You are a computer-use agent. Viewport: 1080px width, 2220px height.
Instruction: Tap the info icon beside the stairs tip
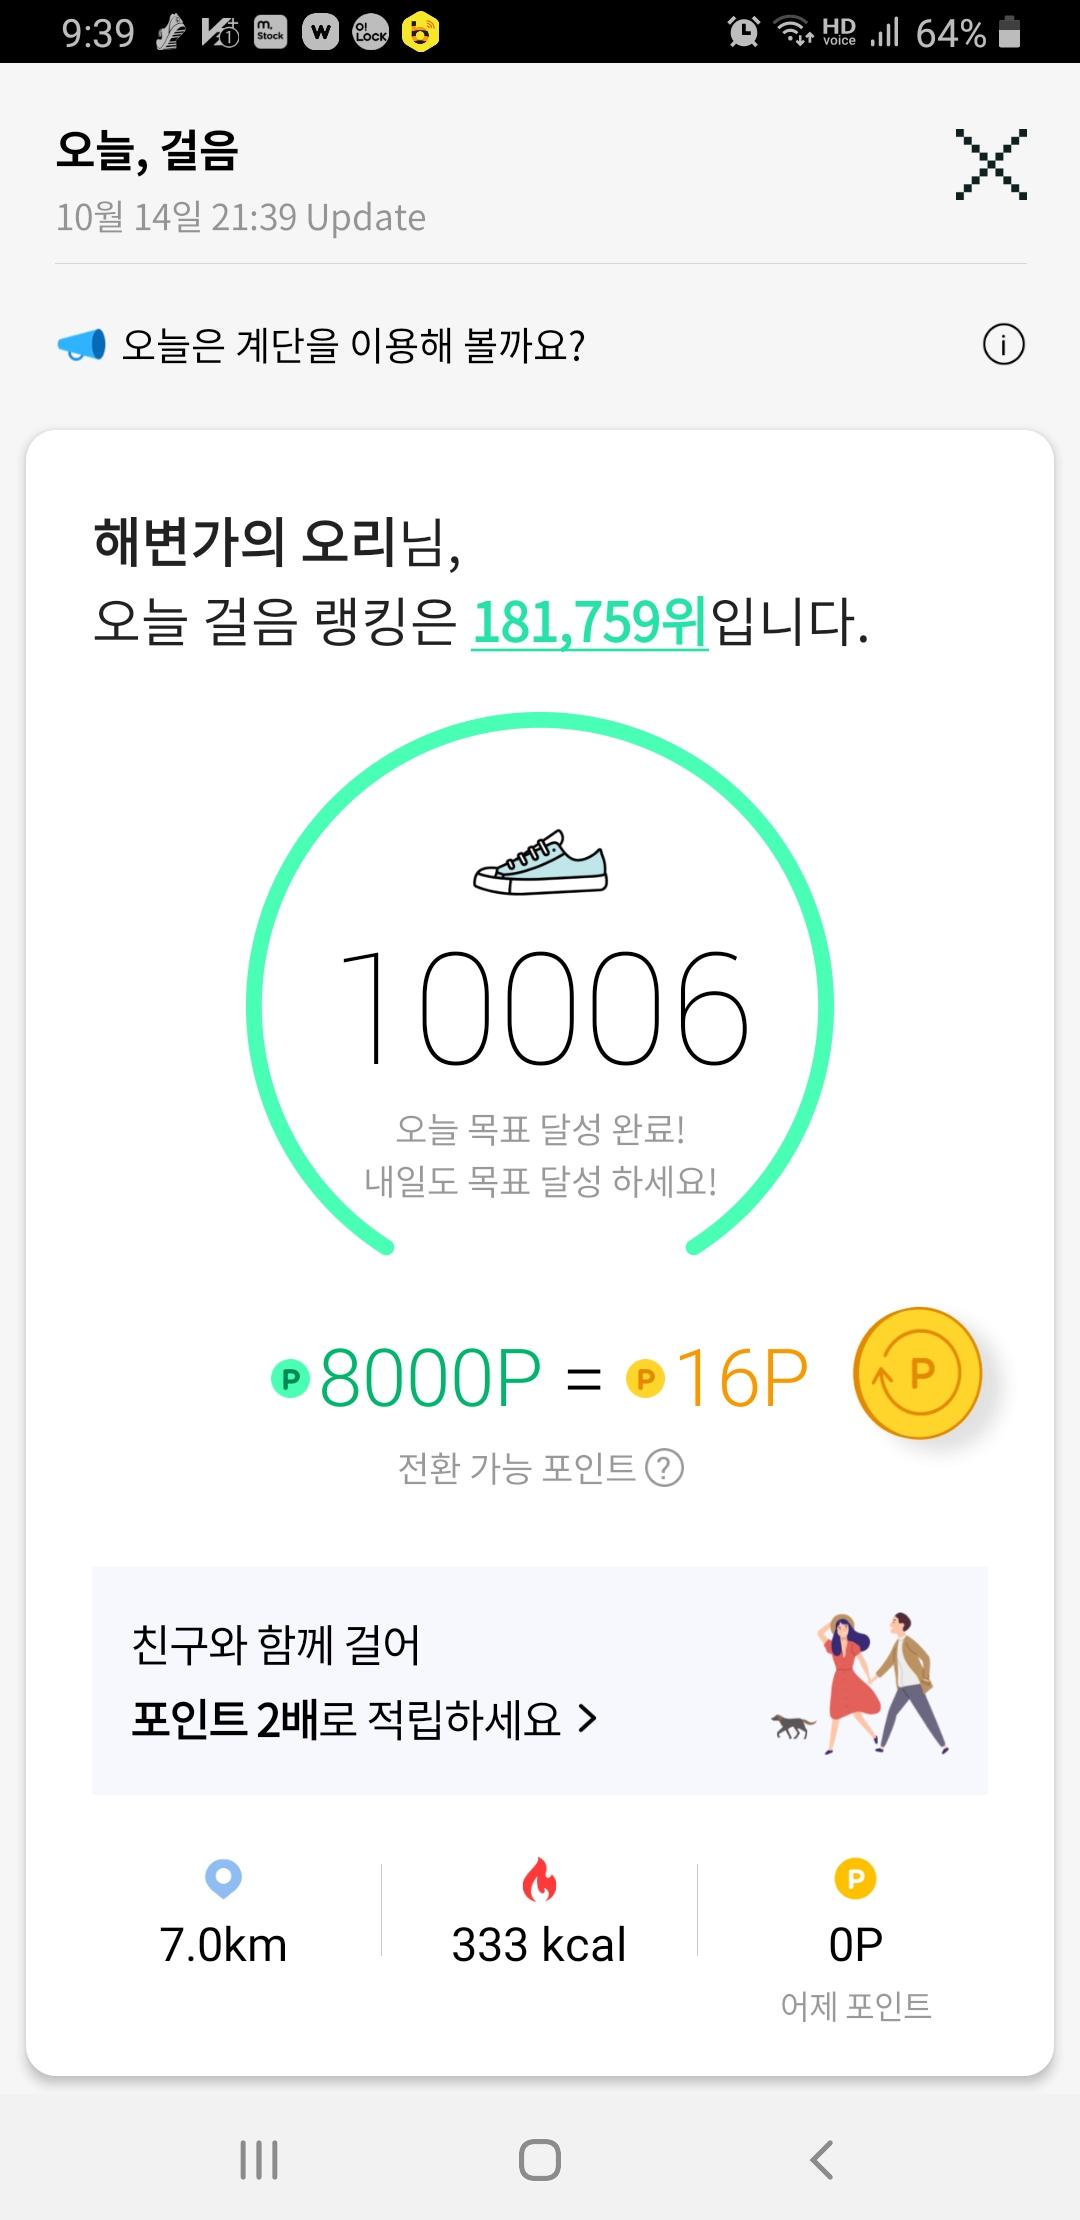[x=1003, y=346]
